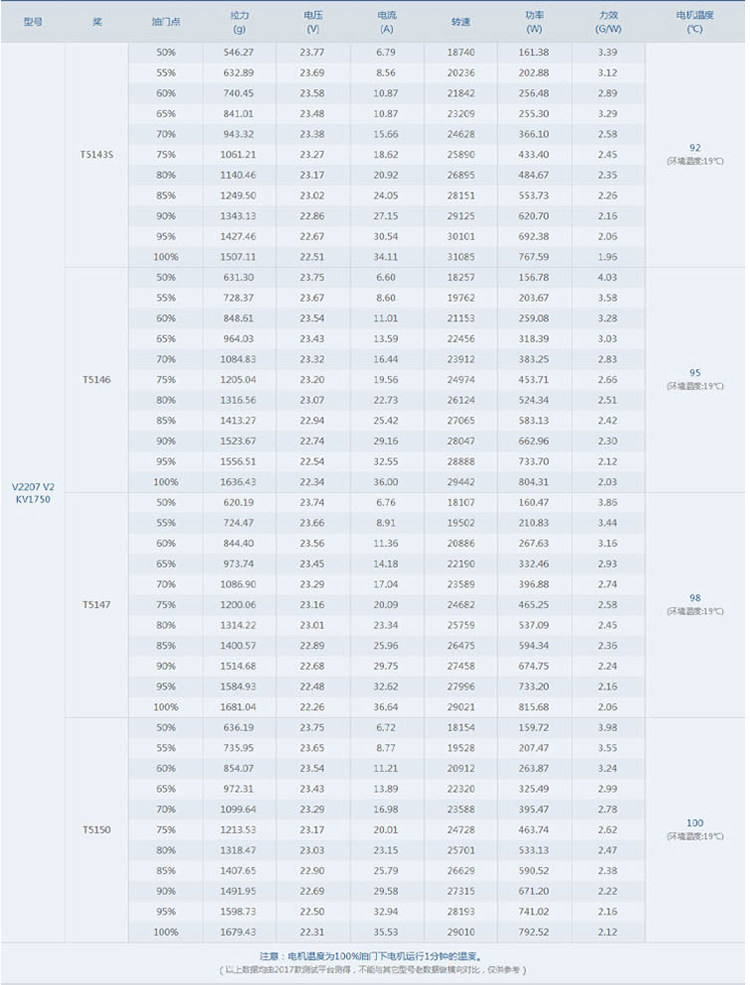Click the 功率 (W) column header

[534, 22]
